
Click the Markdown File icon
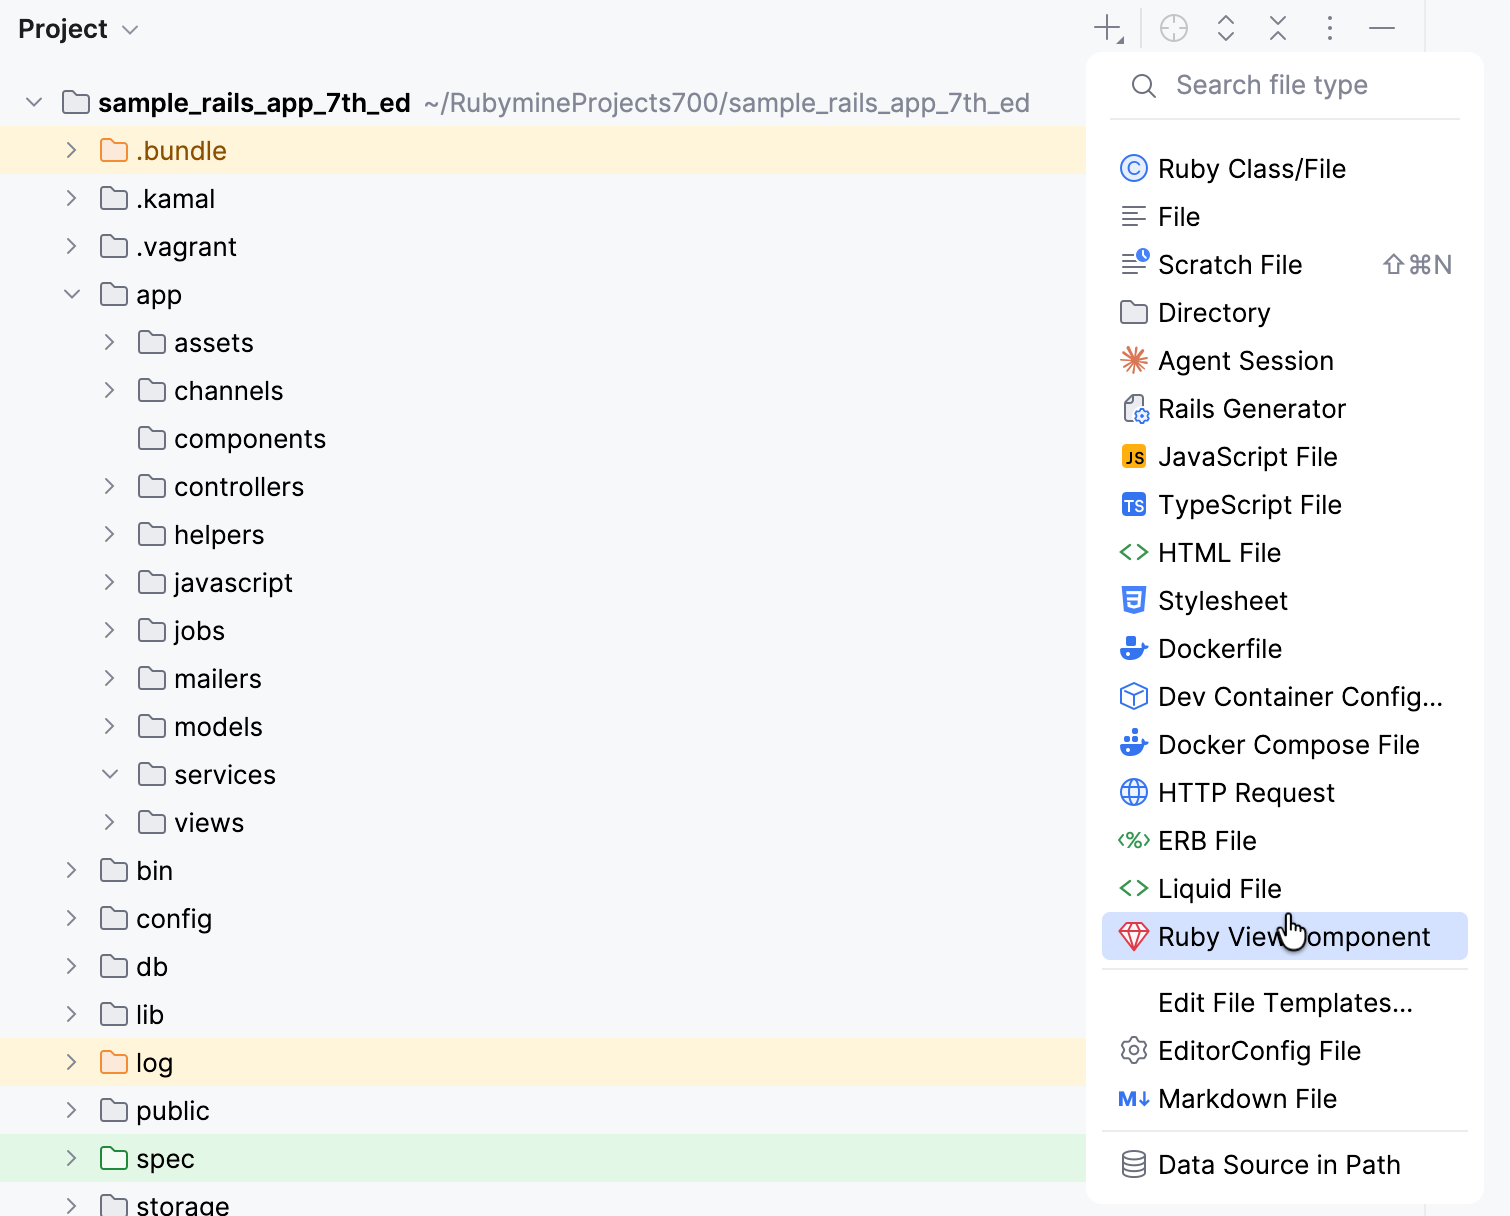click(1133, 1099)
